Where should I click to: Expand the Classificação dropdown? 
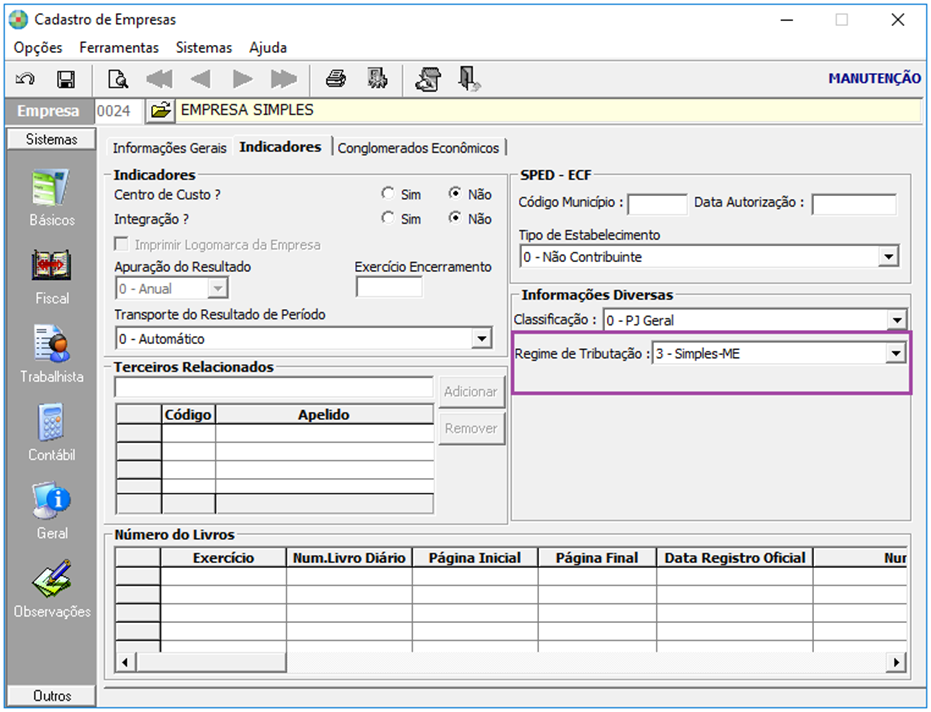[897, 320]
